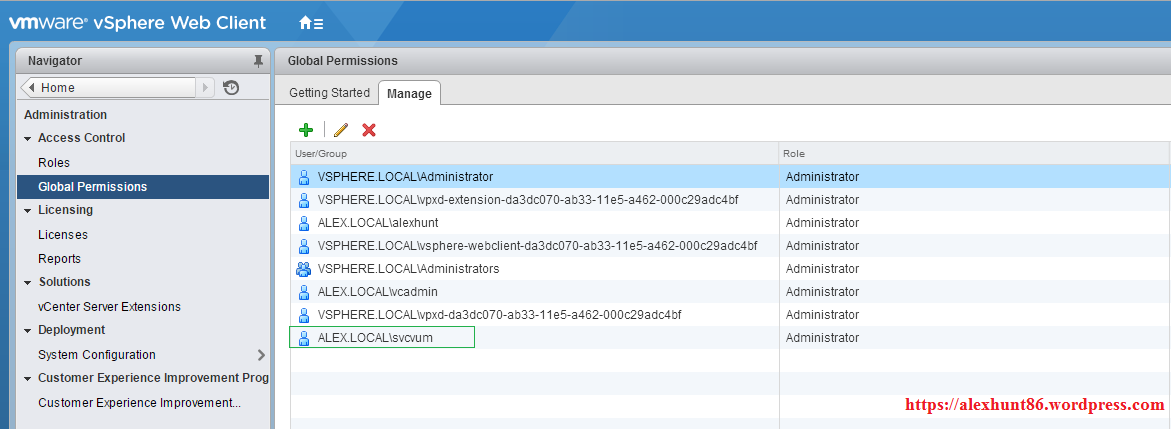Sort by the User/Group column header
Viewport: 1171px width, 429px height.
click(x=534, y=154)
